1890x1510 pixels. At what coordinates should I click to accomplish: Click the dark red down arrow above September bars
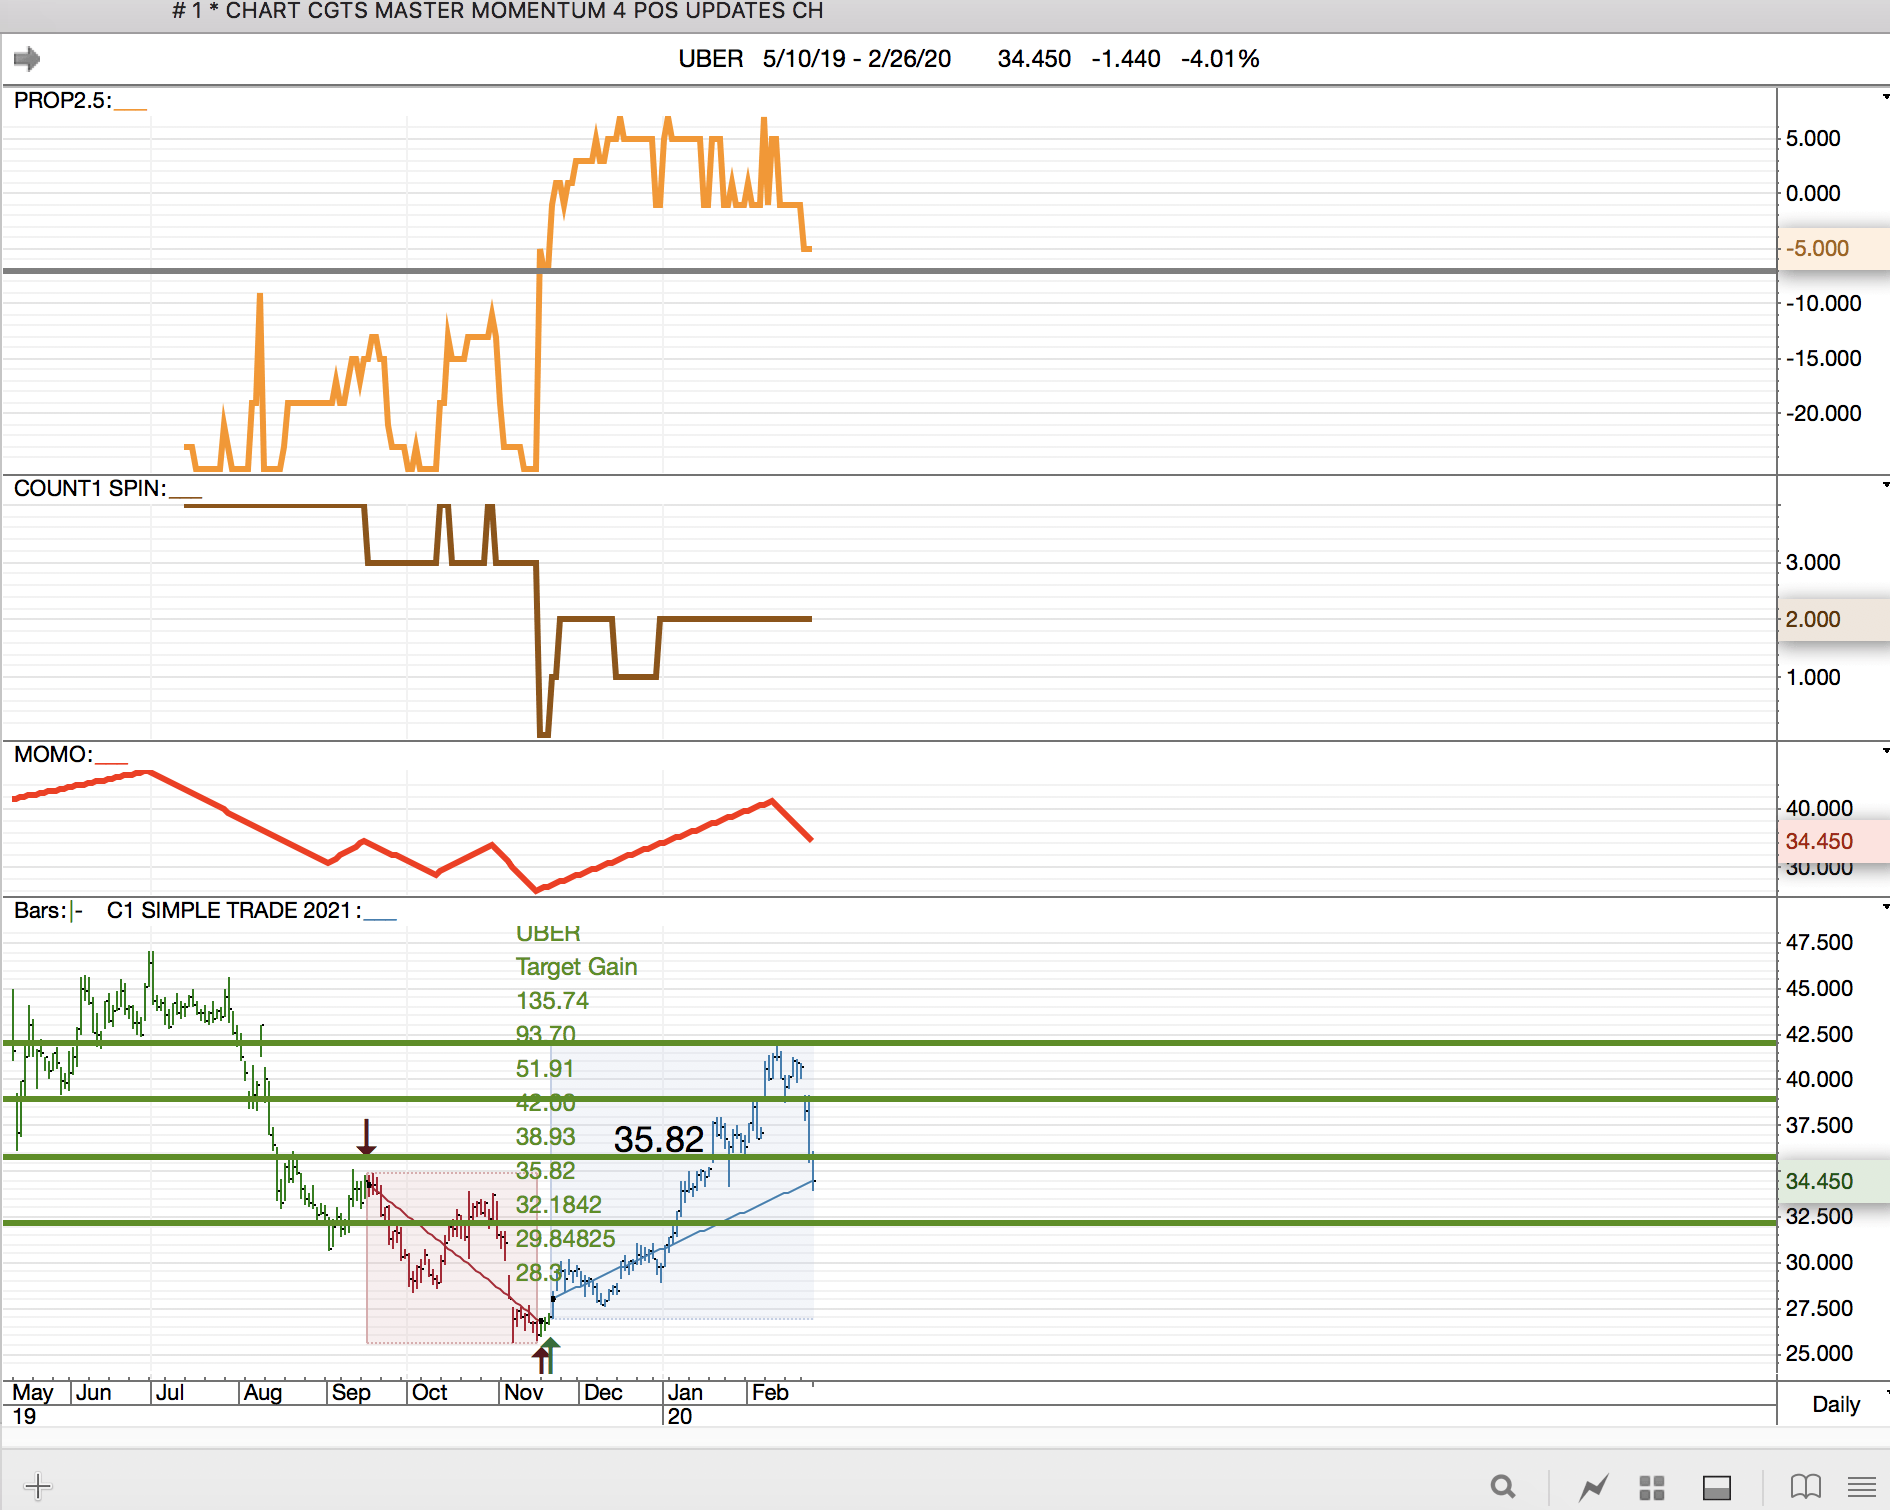coord(367,1137)
